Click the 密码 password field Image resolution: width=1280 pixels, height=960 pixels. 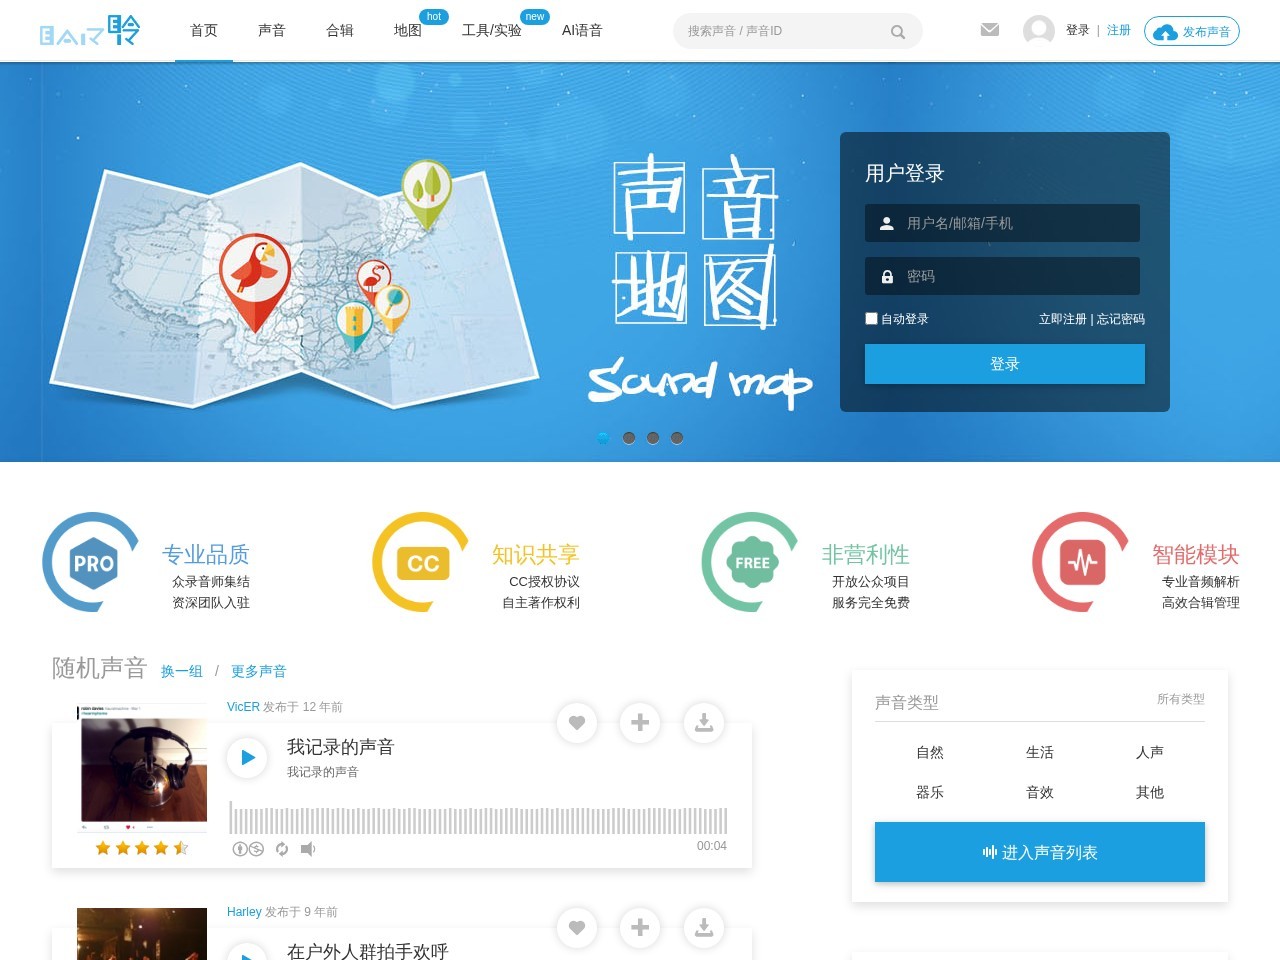coord(1002,276)
